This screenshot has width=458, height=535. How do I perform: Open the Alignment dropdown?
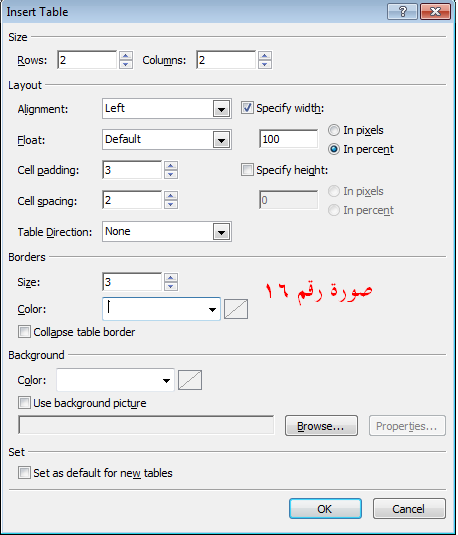click(x=221, y=109)
